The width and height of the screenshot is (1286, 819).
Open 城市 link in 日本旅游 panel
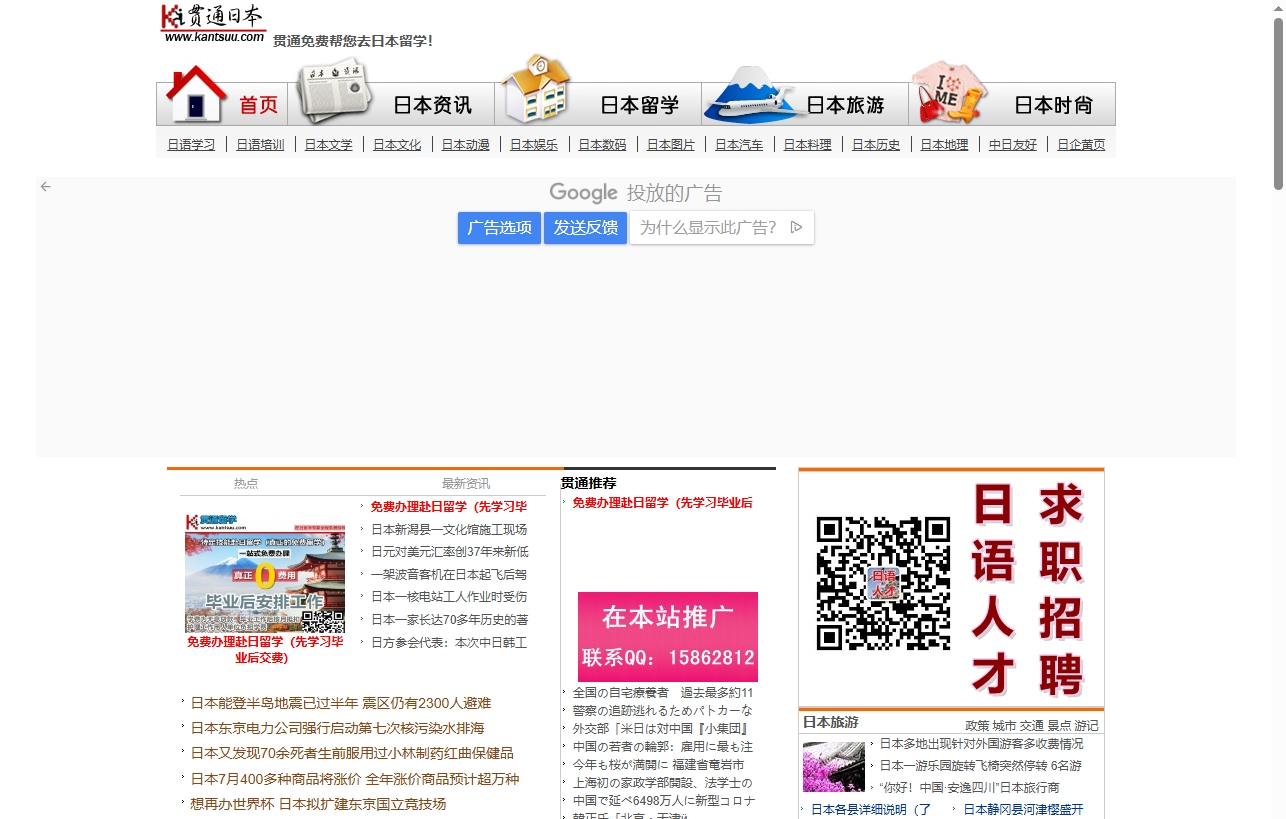1004,725
